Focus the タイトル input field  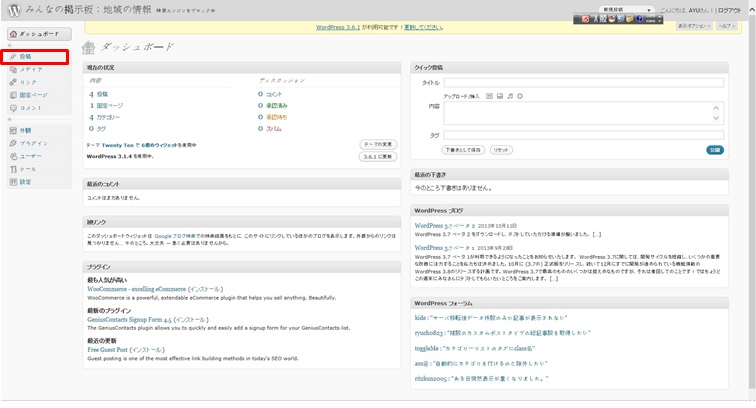[x=583, y=83]
